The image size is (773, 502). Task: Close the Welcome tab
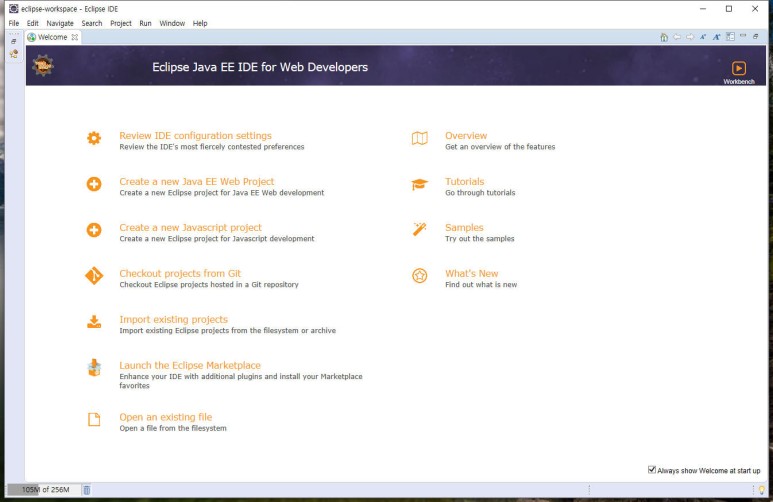tap(74, 37)
